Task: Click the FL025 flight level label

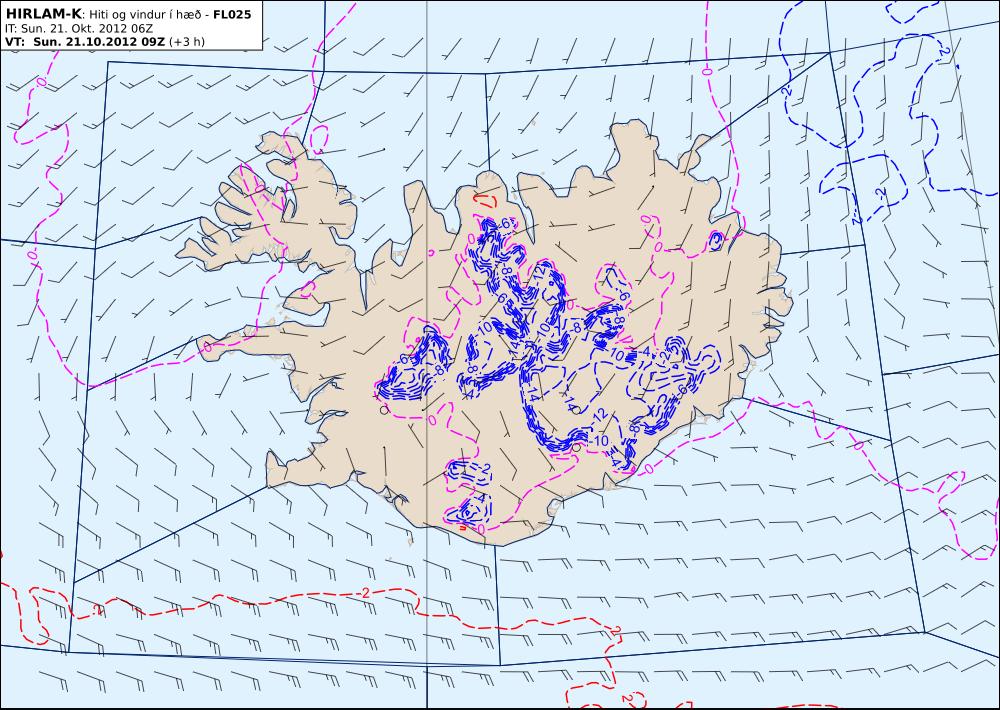Action: (x=232, y=14)
